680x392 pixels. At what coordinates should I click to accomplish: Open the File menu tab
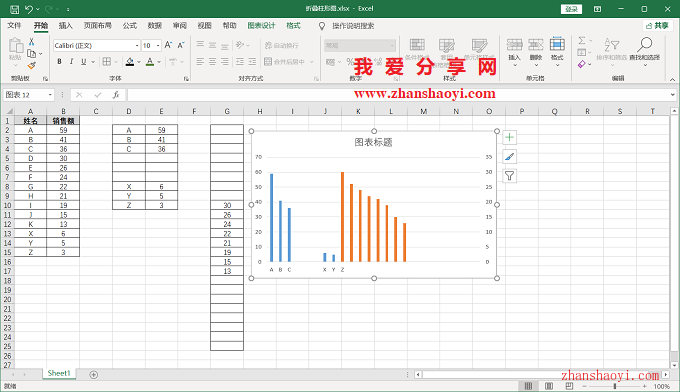(x=14, y=26)
